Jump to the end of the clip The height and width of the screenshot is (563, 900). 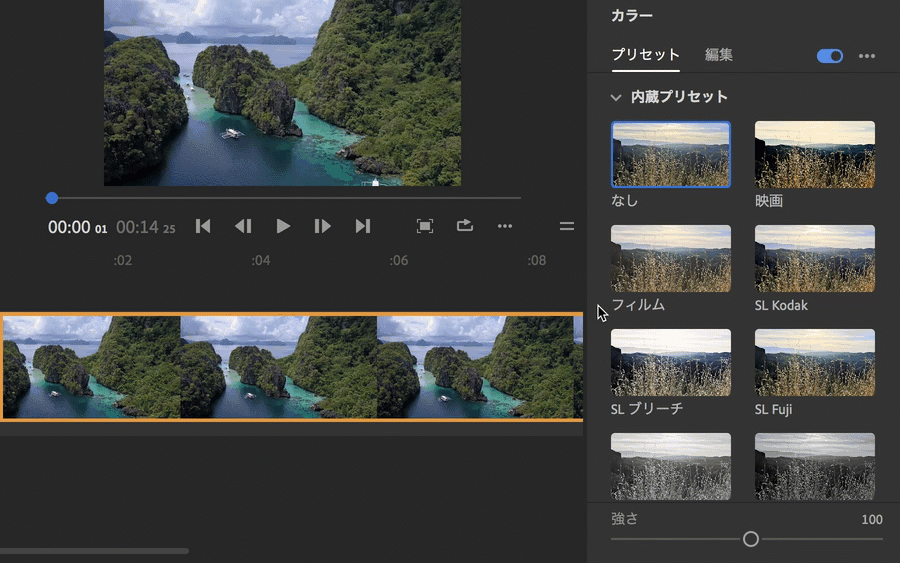pos(363,226)
